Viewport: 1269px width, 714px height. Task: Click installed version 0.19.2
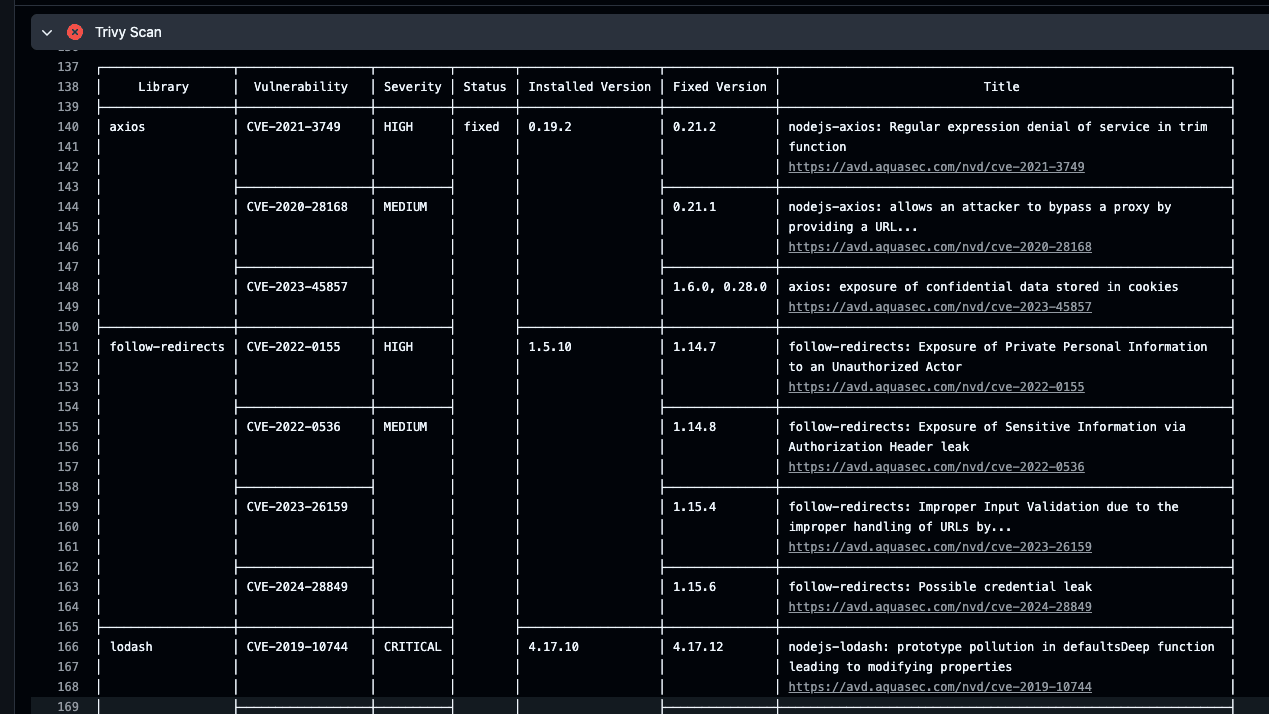point(550,127)
